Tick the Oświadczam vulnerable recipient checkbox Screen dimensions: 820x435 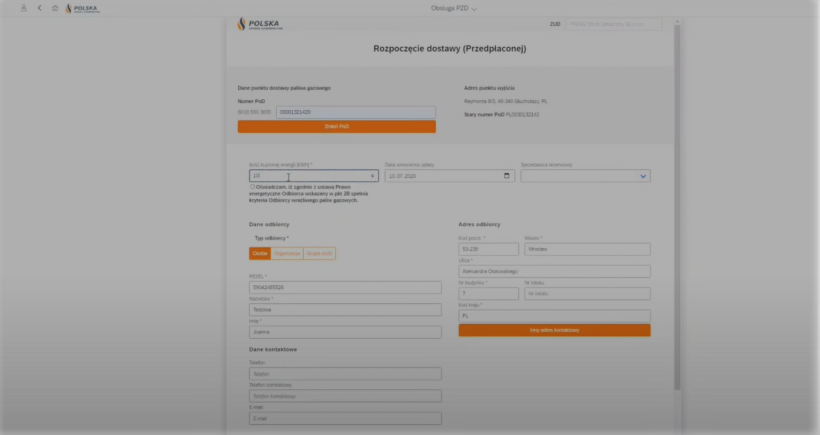click(x=253, y=187)
